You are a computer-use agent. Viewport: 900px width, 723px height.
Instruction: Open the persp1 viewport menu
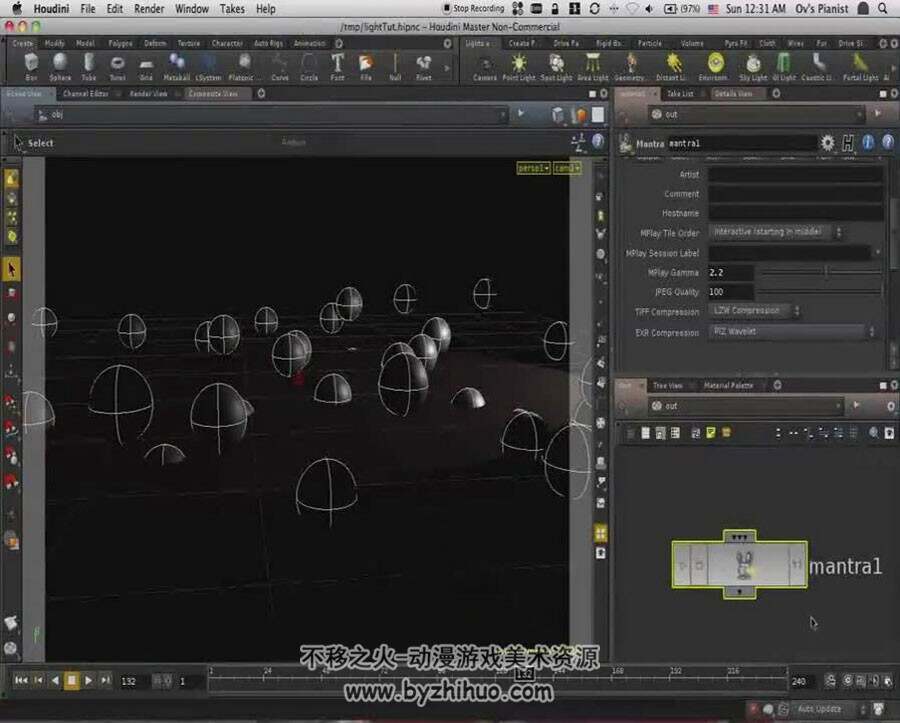(x=533, y=168)
